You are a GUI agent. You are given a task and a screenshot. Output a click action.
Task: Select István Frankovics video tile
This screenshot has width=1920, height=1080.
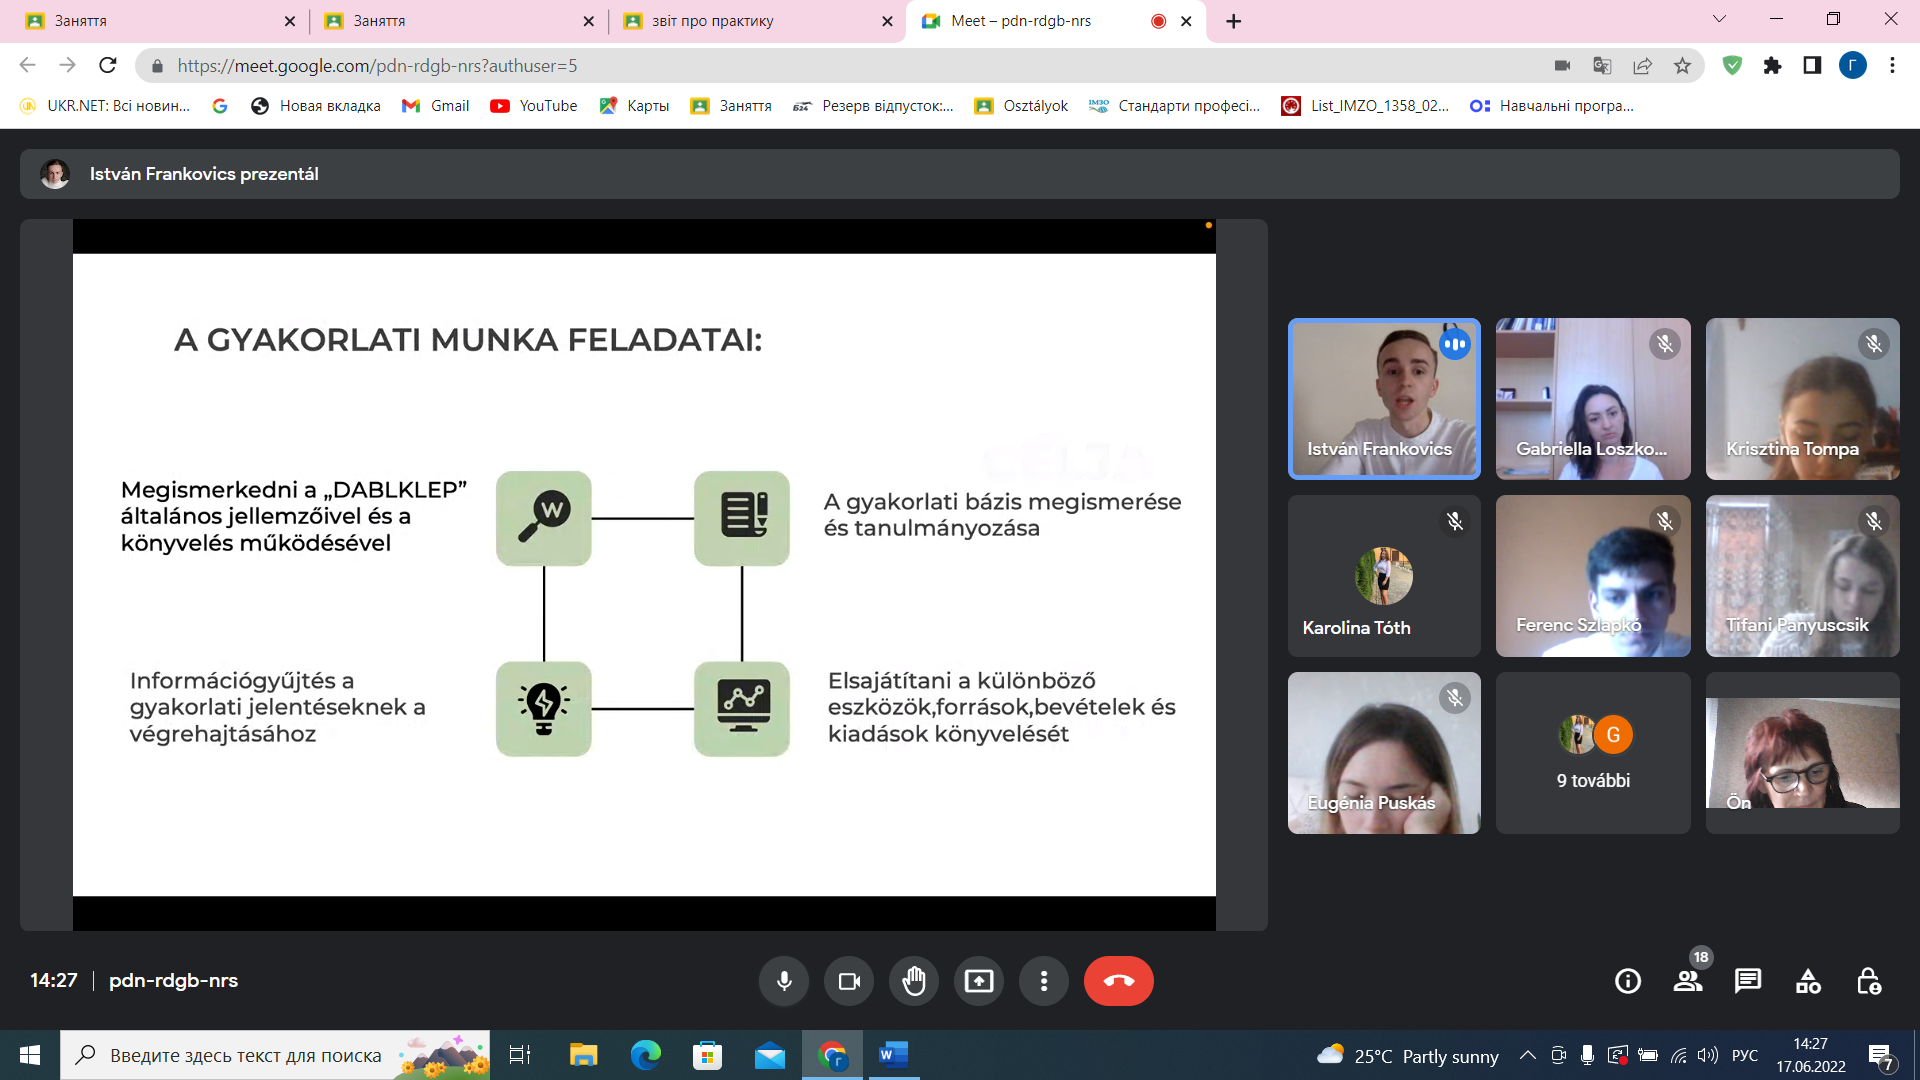[1384, 398]
